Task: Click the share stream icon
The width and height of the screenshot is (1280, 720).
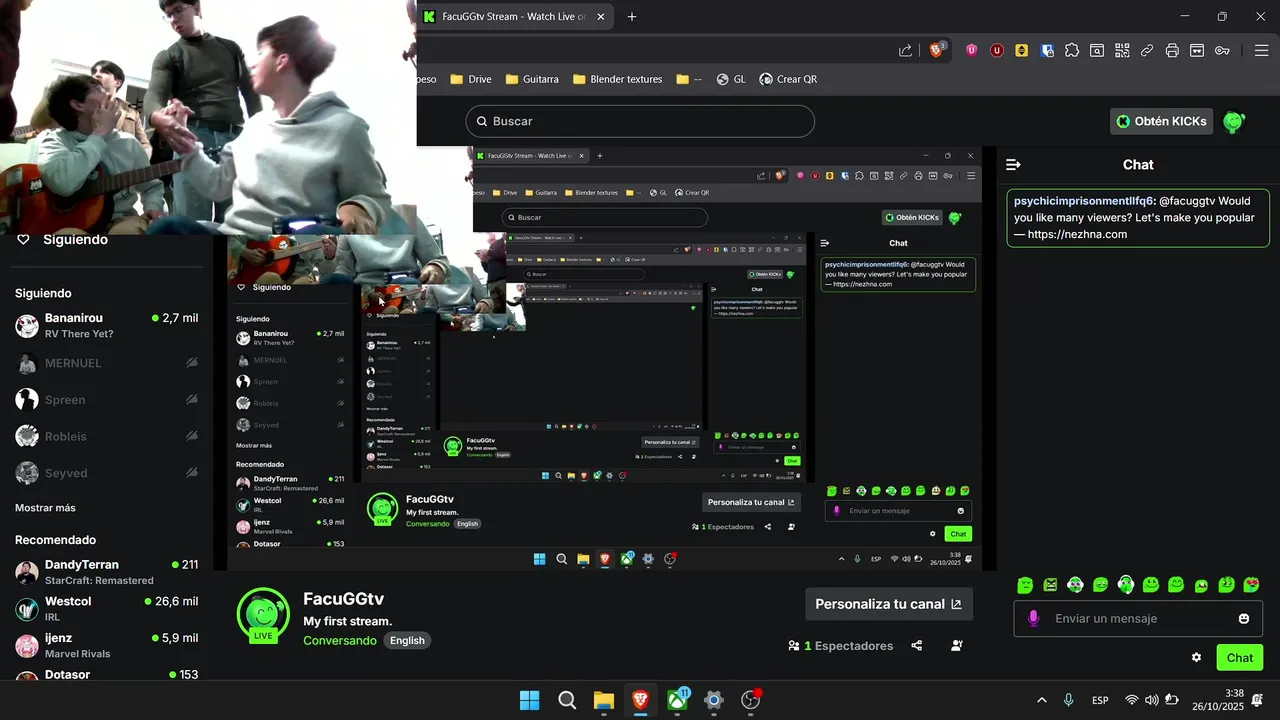Action: tap(917, 645)
